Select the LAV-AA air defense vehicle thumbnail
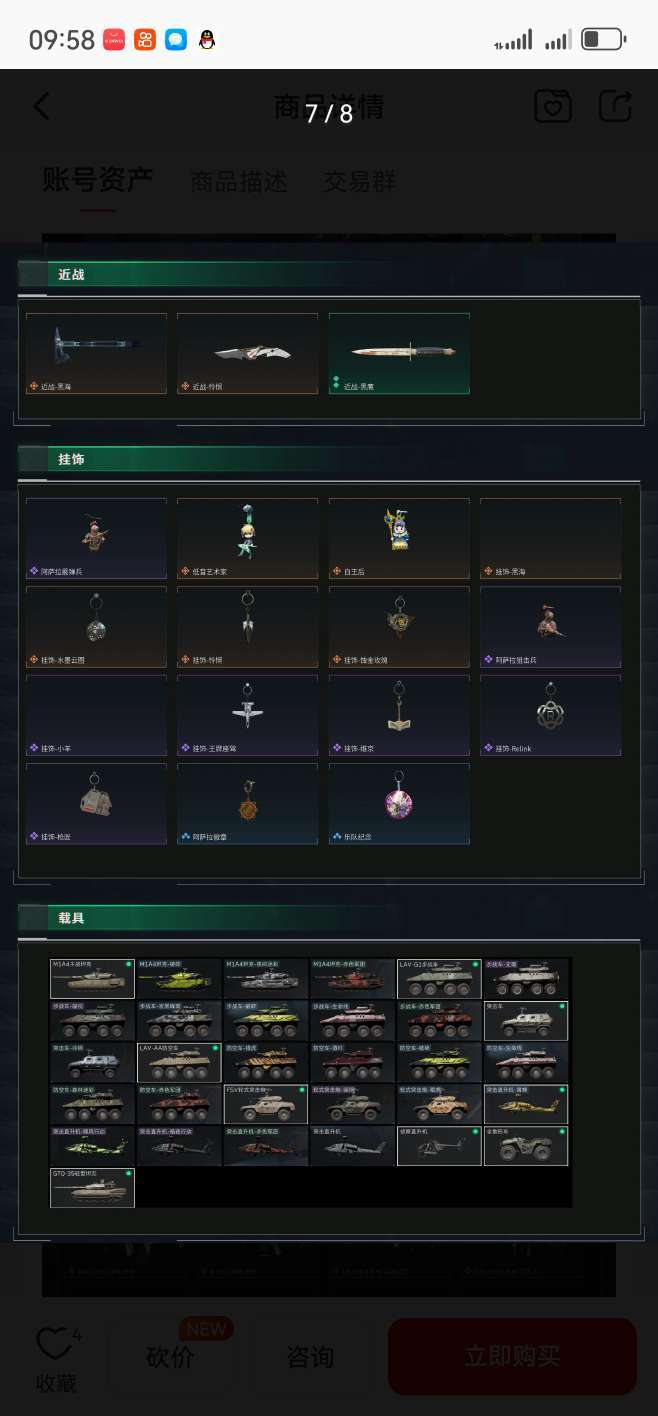The height and width of the screenshot is (1416, 658). 179,1062
